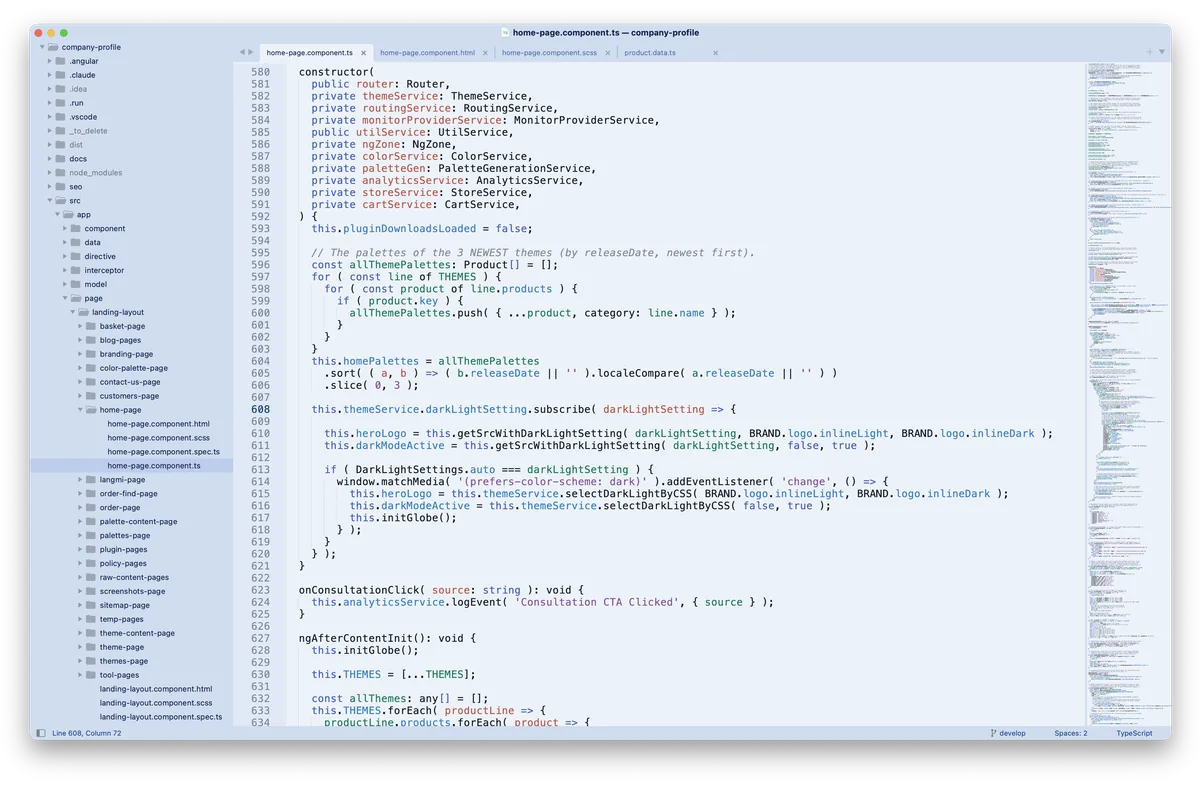1200x787 pixels.
Task: Go to the next tab with the right arrow
Action: click(251, 52)
